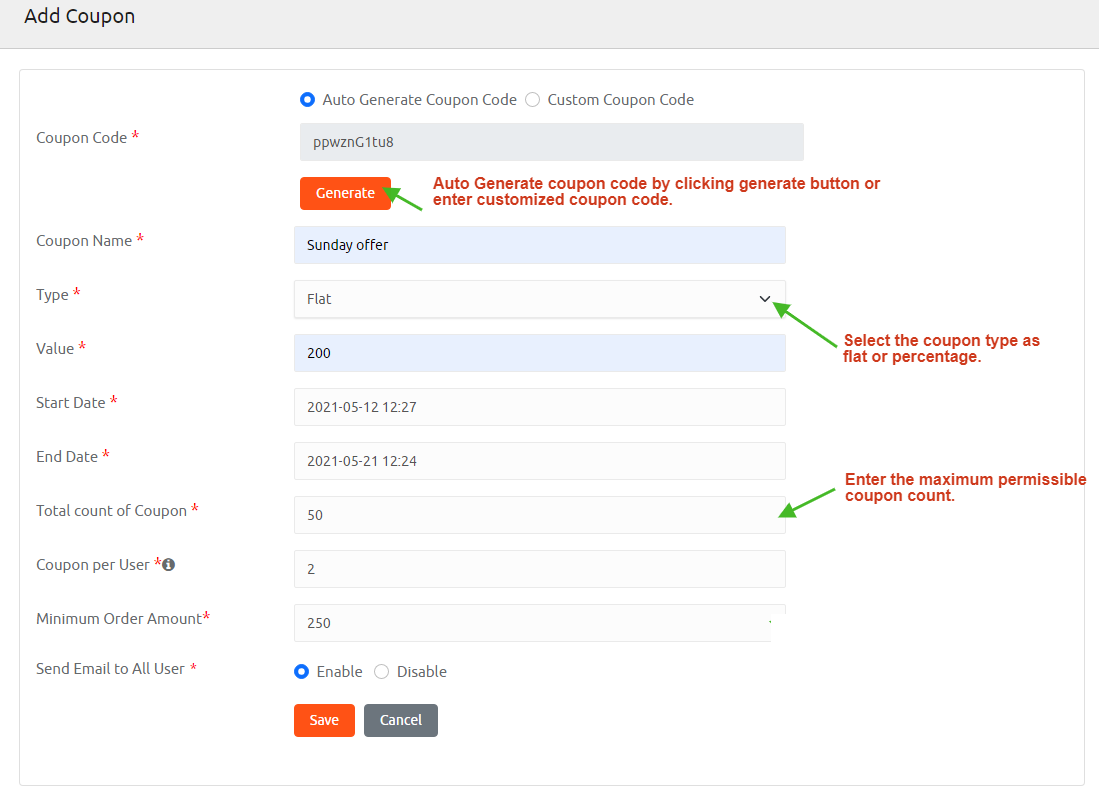Click the Send Email to All User label
Image resolution: width=1099 pixels, height=790 pixels.
110,669
